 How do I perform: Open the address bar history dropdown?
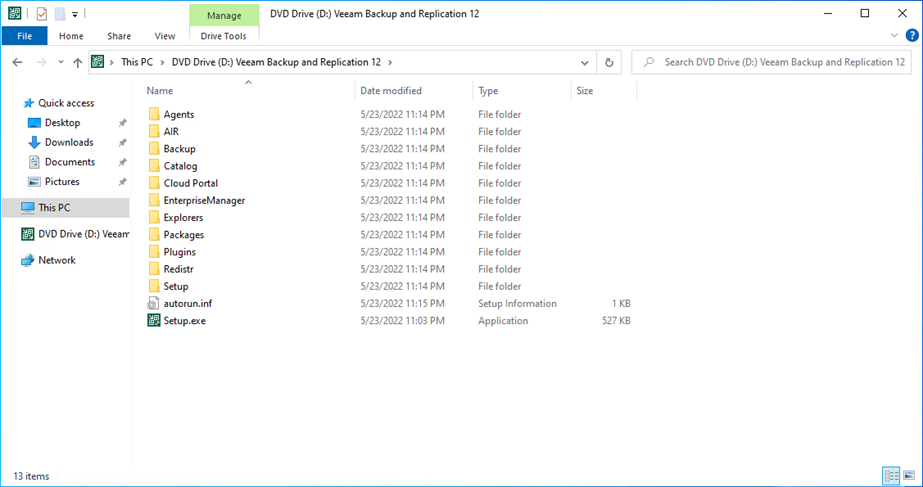585,62
